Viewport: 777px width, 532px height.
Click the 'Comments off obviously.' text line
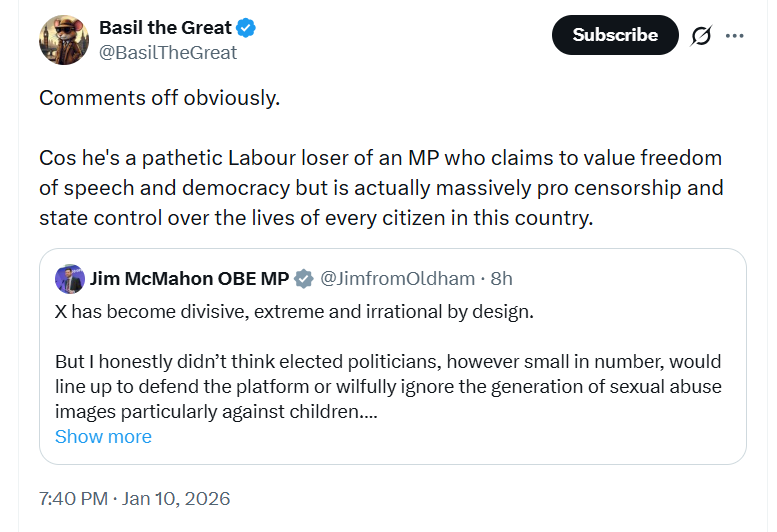160,99
